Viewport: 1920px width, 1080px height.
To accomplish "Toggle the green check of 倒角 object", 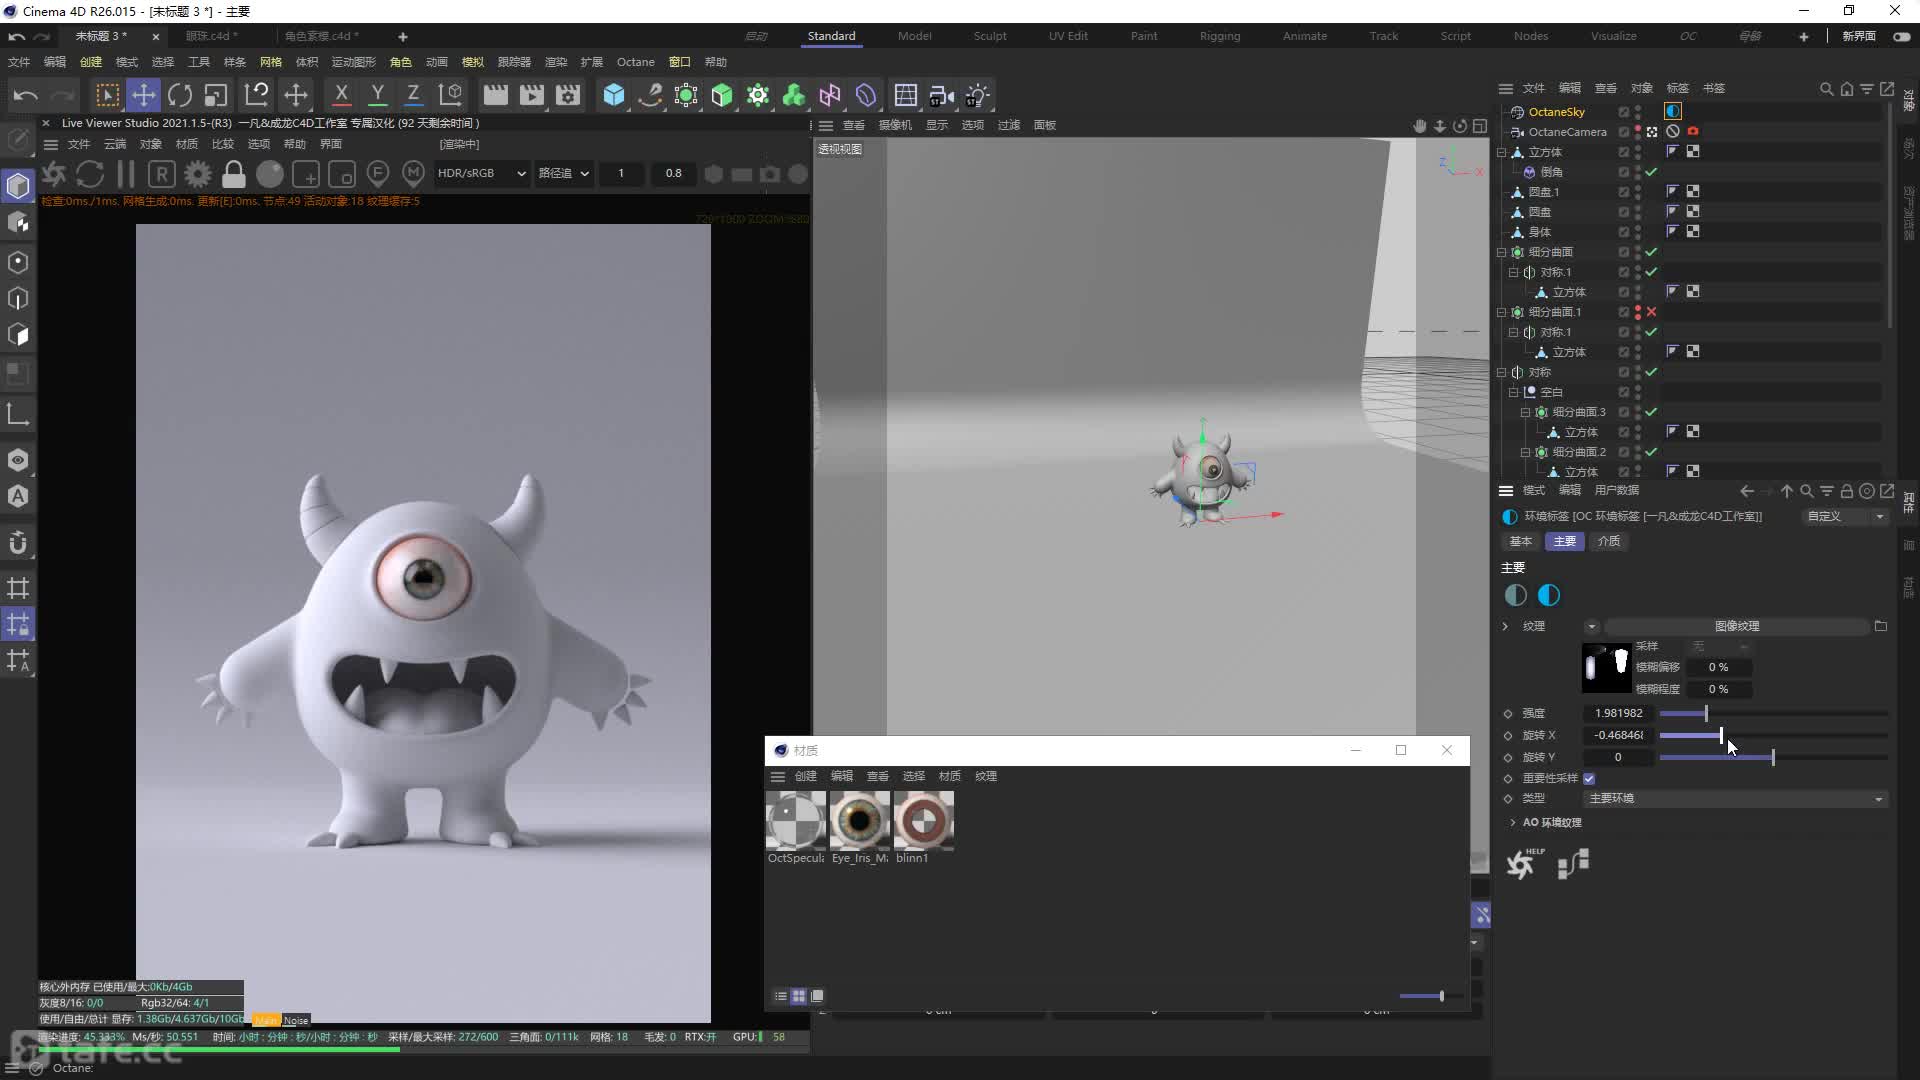I will [1651, 172].
